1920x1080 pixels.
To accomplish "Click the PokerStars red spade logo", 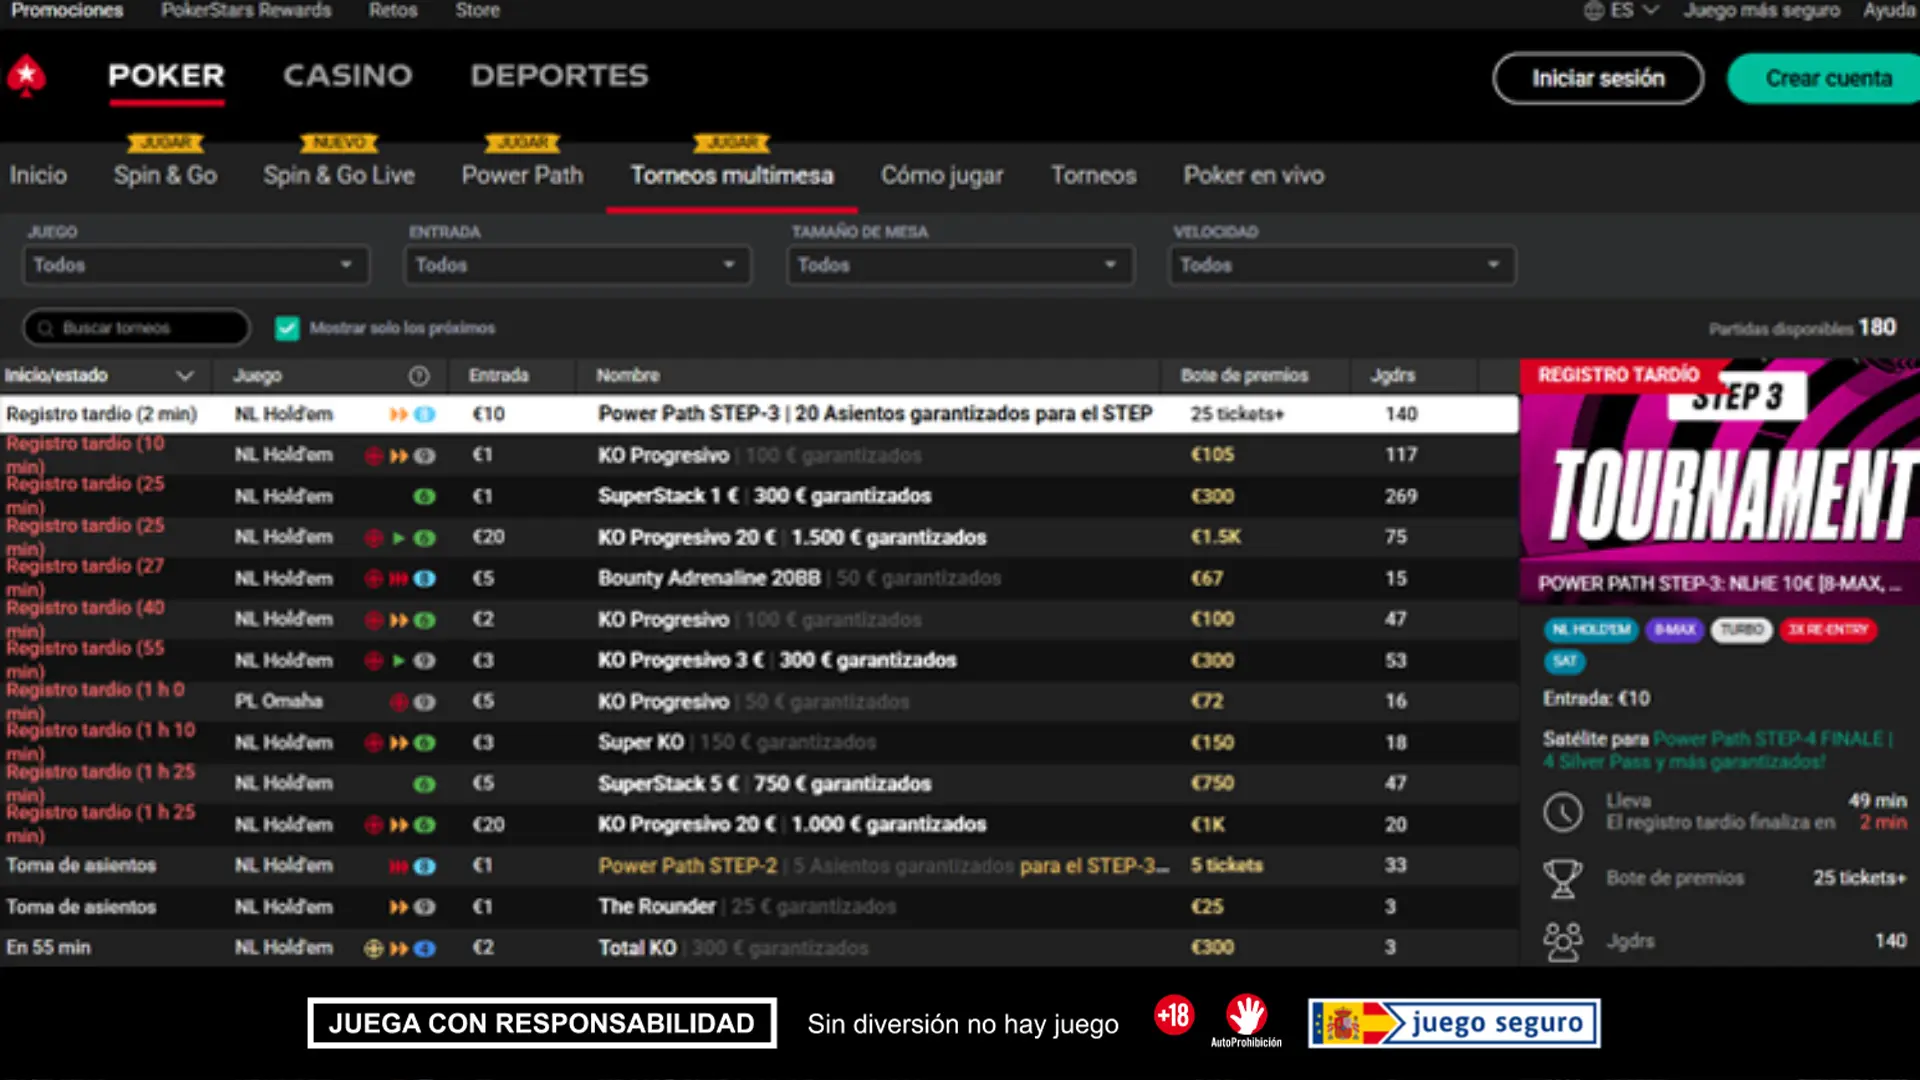I will click(26, 76).
